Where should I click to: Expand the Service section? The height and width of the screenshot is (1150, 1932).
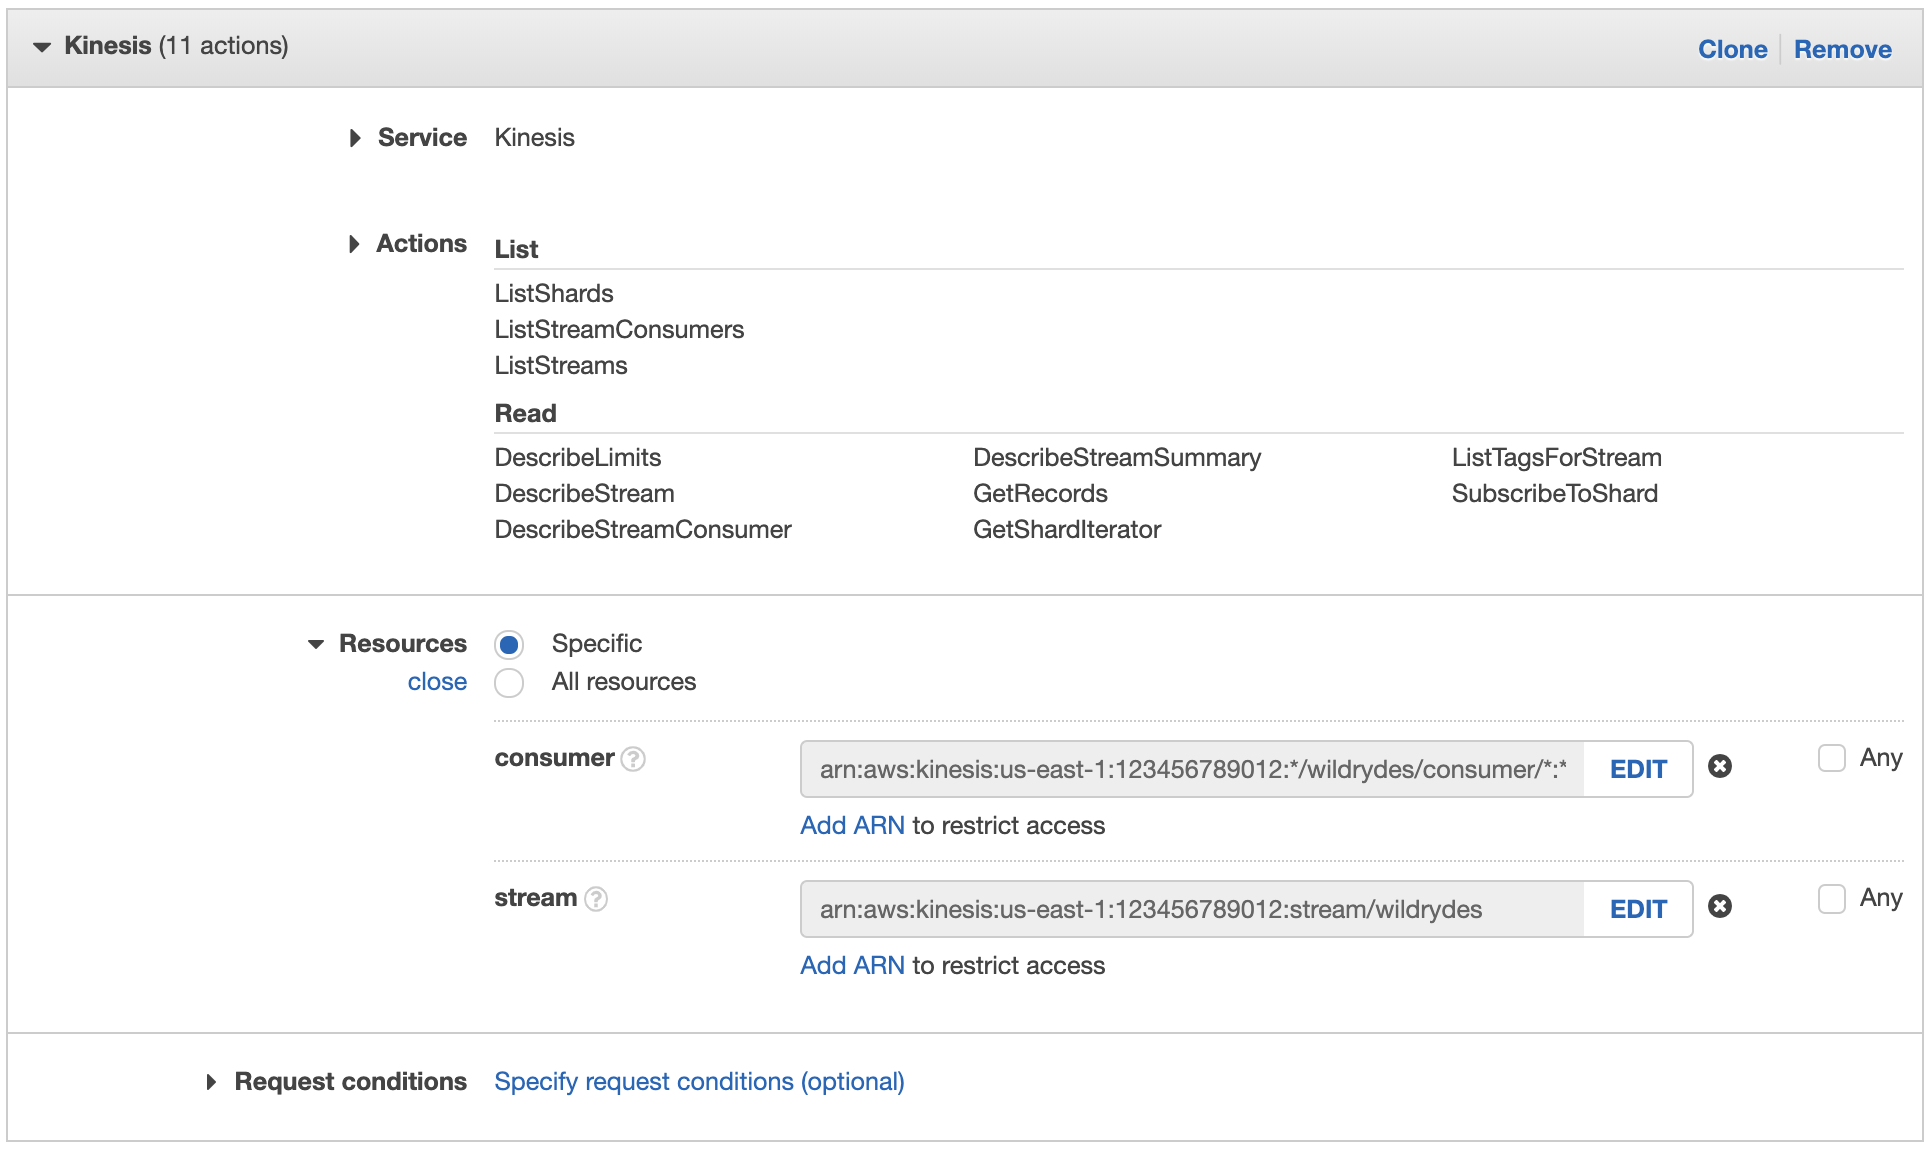pos(355,138)
